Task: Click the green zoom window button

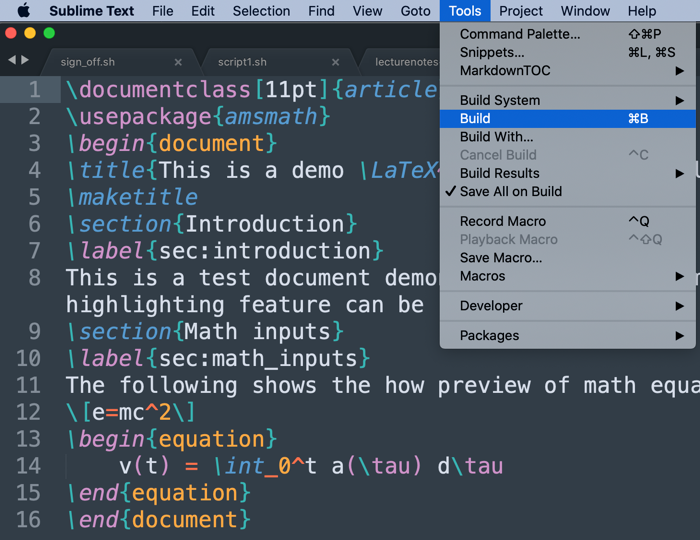Action: click(x=49, y=33)
